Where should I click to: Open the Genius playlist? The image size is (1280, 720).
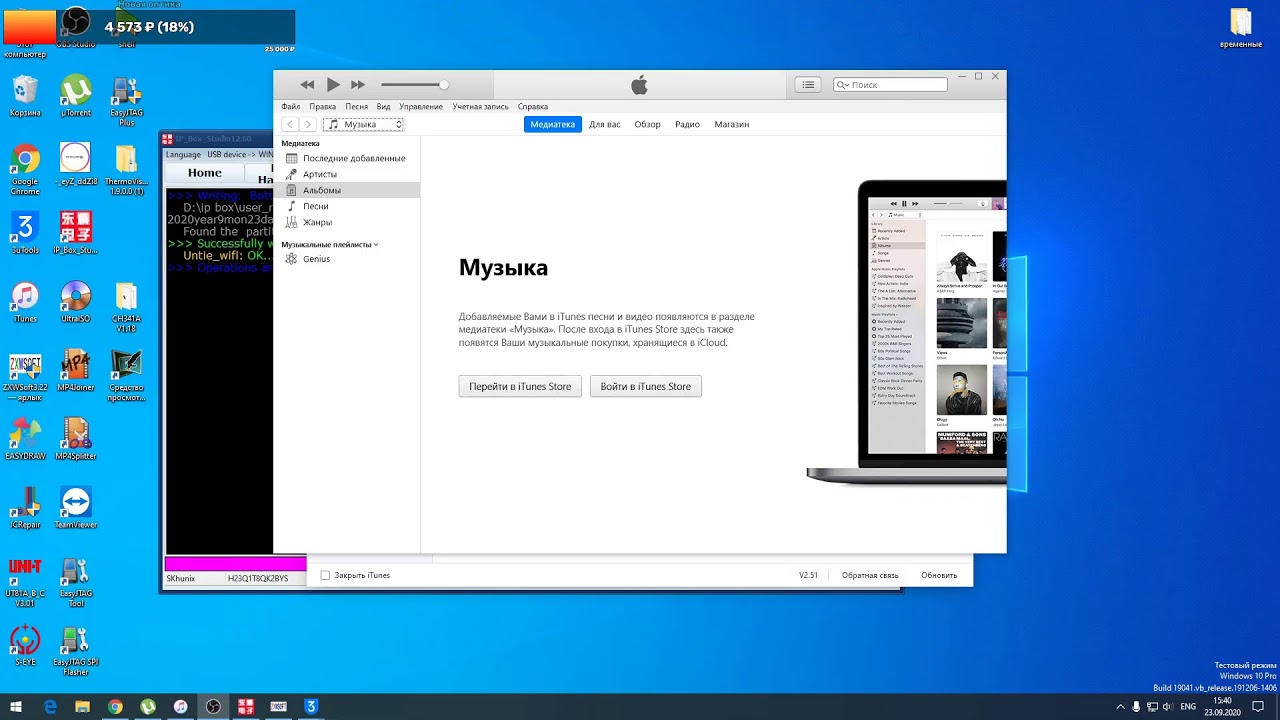pyautogui.click(x=347, y=259)
